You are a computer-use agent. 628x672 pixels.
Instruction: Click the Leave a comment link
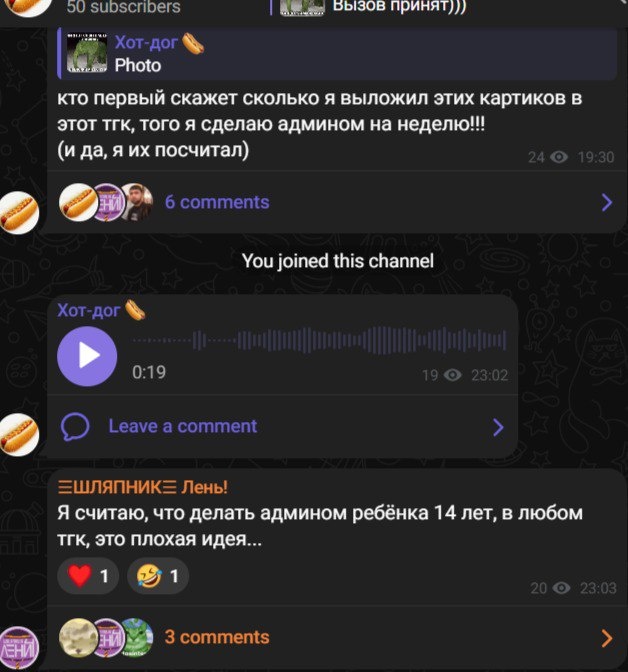point(183,426)
